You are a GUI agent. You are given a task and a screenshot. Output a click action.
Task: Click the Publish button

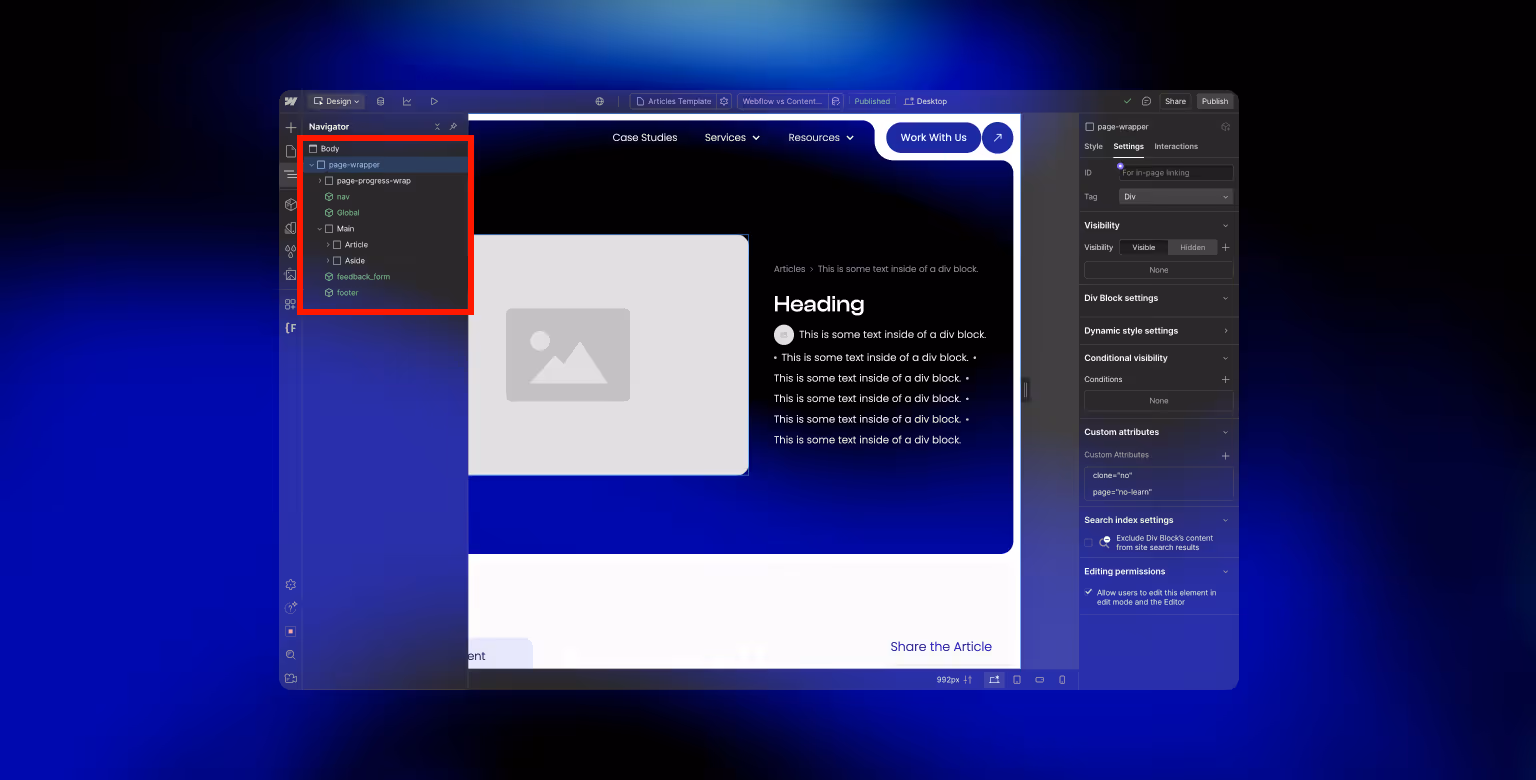point(1215,101)
